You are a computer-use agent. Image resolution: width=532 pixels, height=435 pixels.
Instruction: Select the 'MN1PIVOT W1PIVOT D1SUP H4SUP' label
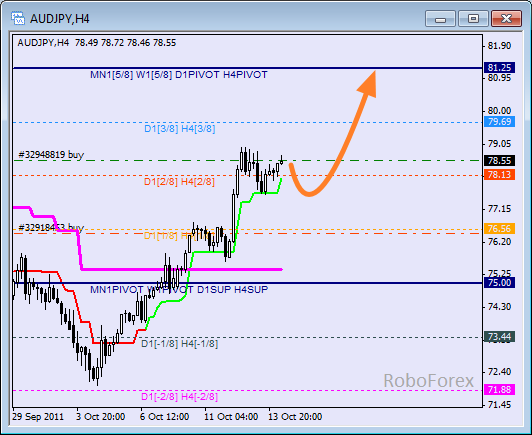tap(179, 289)
